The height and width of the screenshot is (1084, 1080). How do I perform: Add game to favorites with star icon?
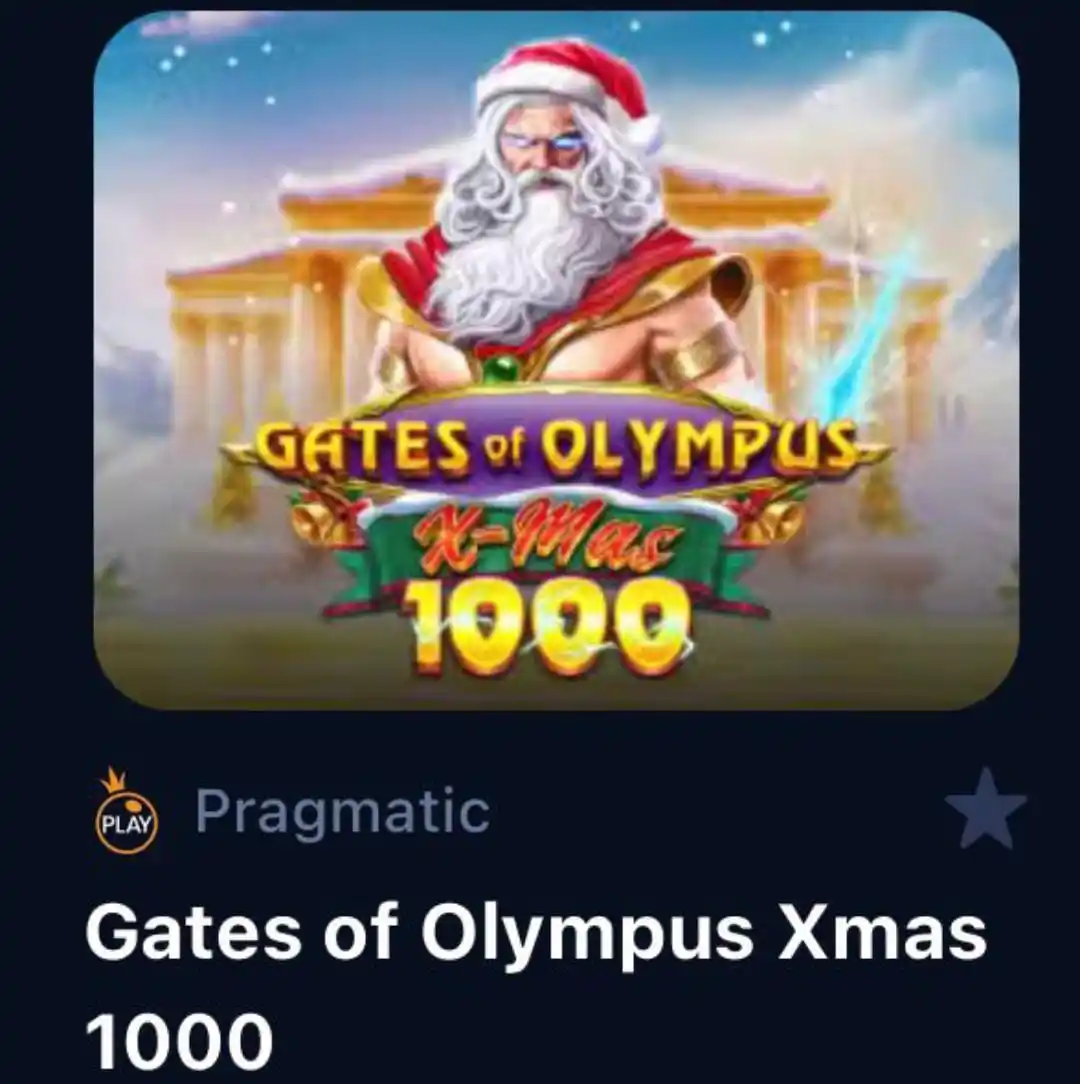click(985, 809)
